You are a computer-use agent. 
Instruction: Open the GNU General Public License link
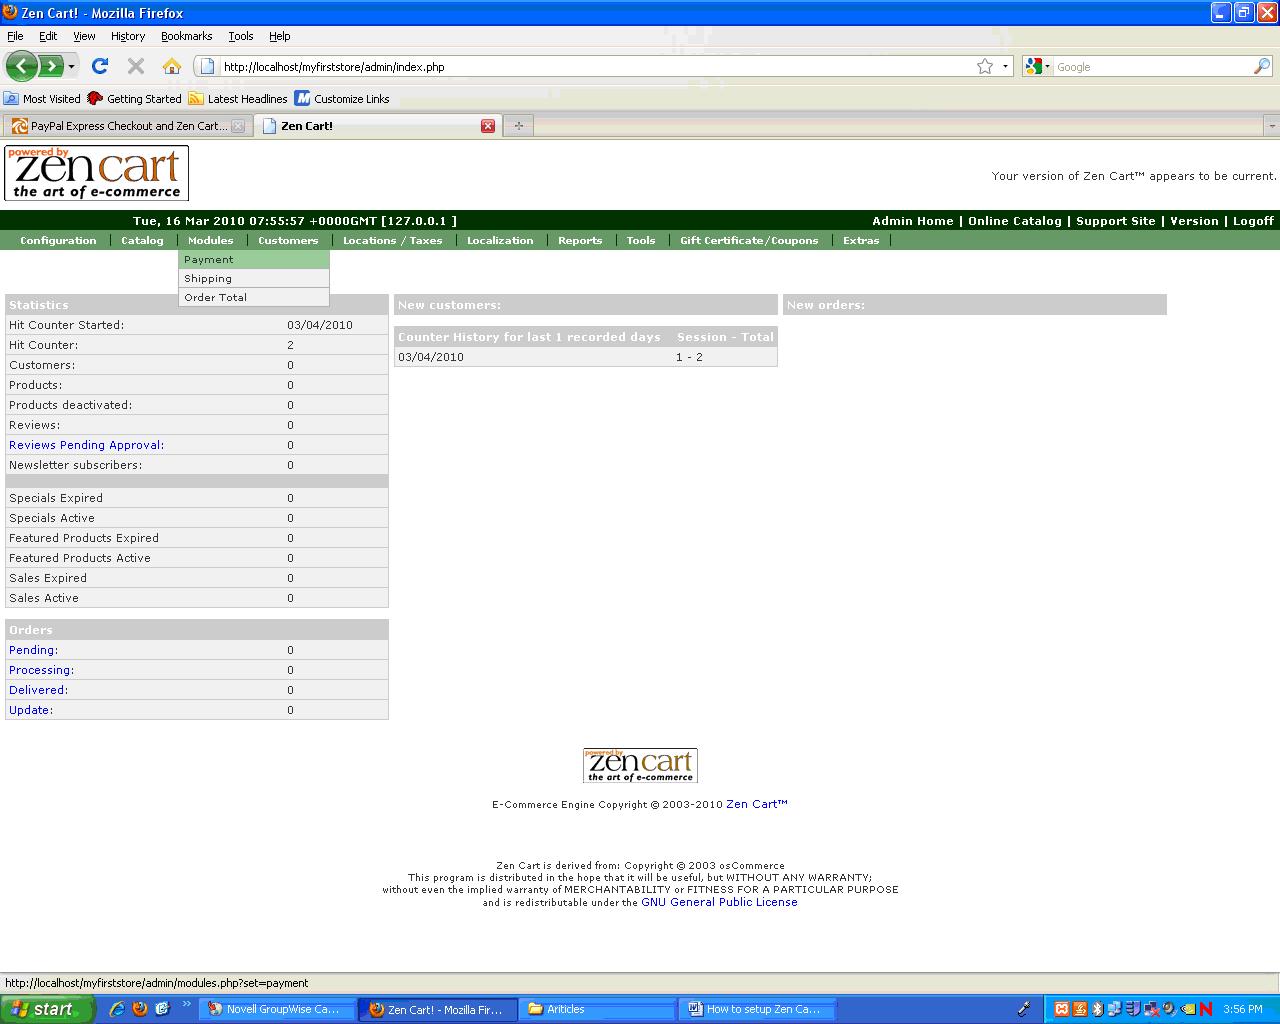719,902
